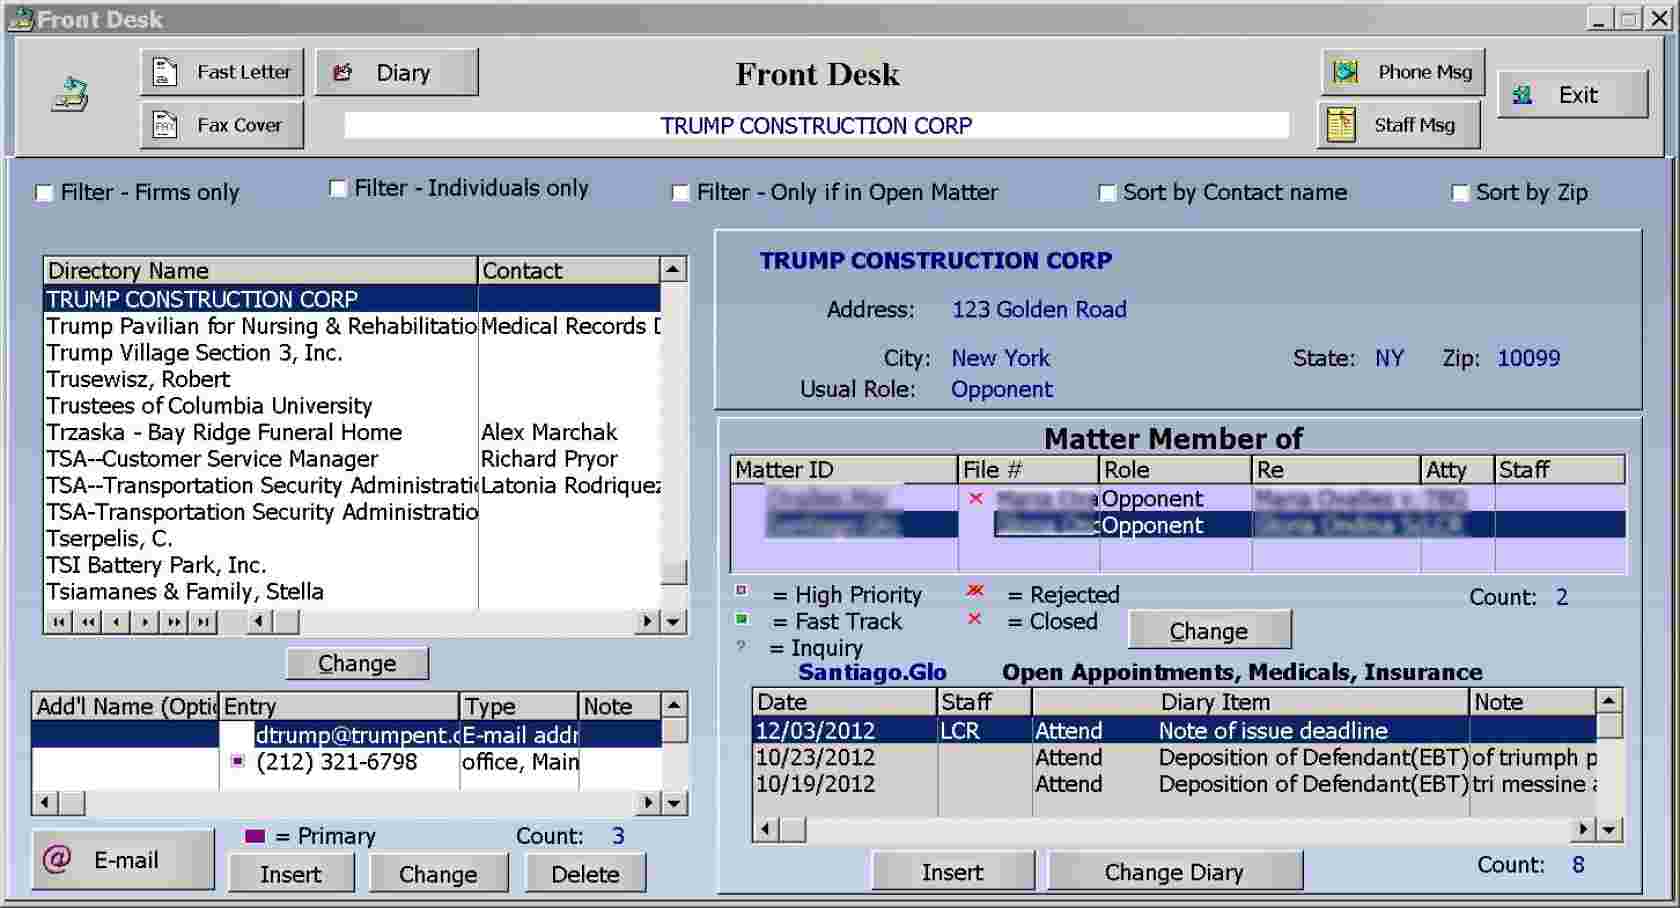Click Insert button under contact entries
Image resolution: width=1680 pixels, height=908 pixels.
point(291,874)
